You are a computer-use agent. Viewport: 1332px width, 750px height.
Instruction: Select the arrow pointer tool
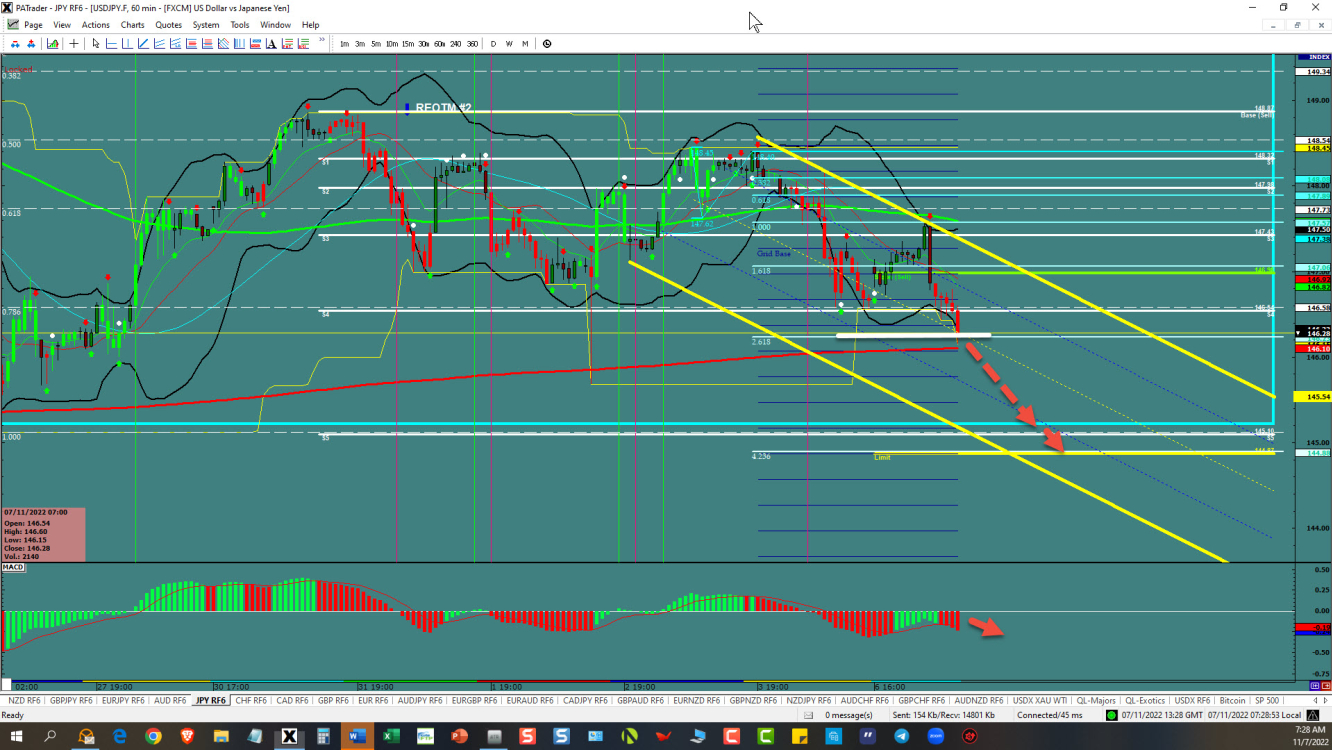[x=96, y=43]
